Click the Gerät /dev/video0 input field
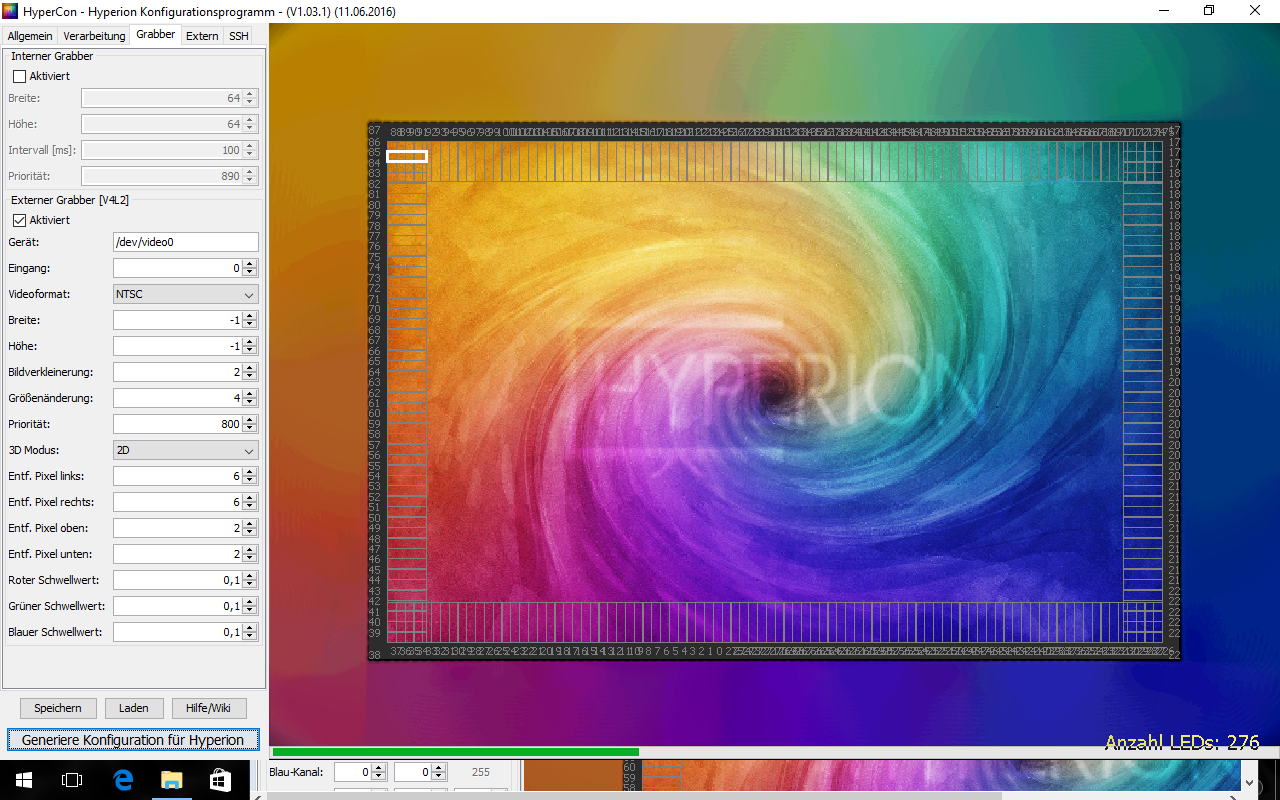 click(186, 242)
